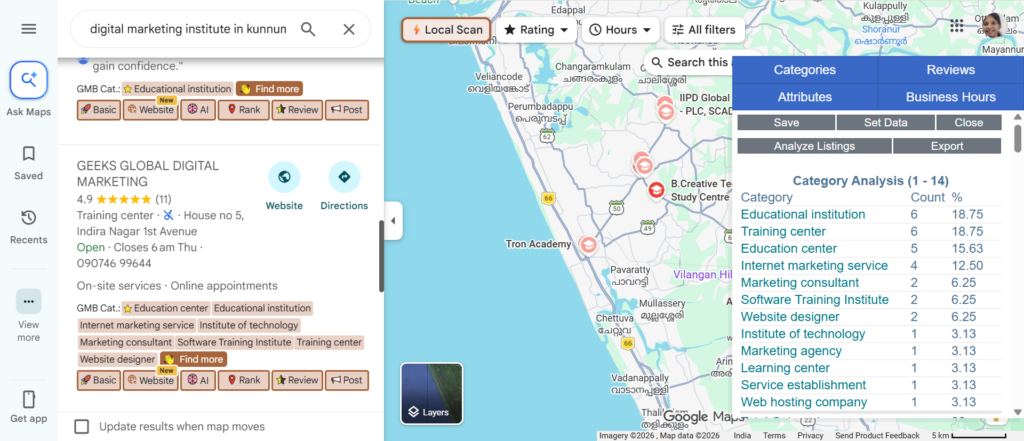Click AI button in the top listing

coord(198,110)
